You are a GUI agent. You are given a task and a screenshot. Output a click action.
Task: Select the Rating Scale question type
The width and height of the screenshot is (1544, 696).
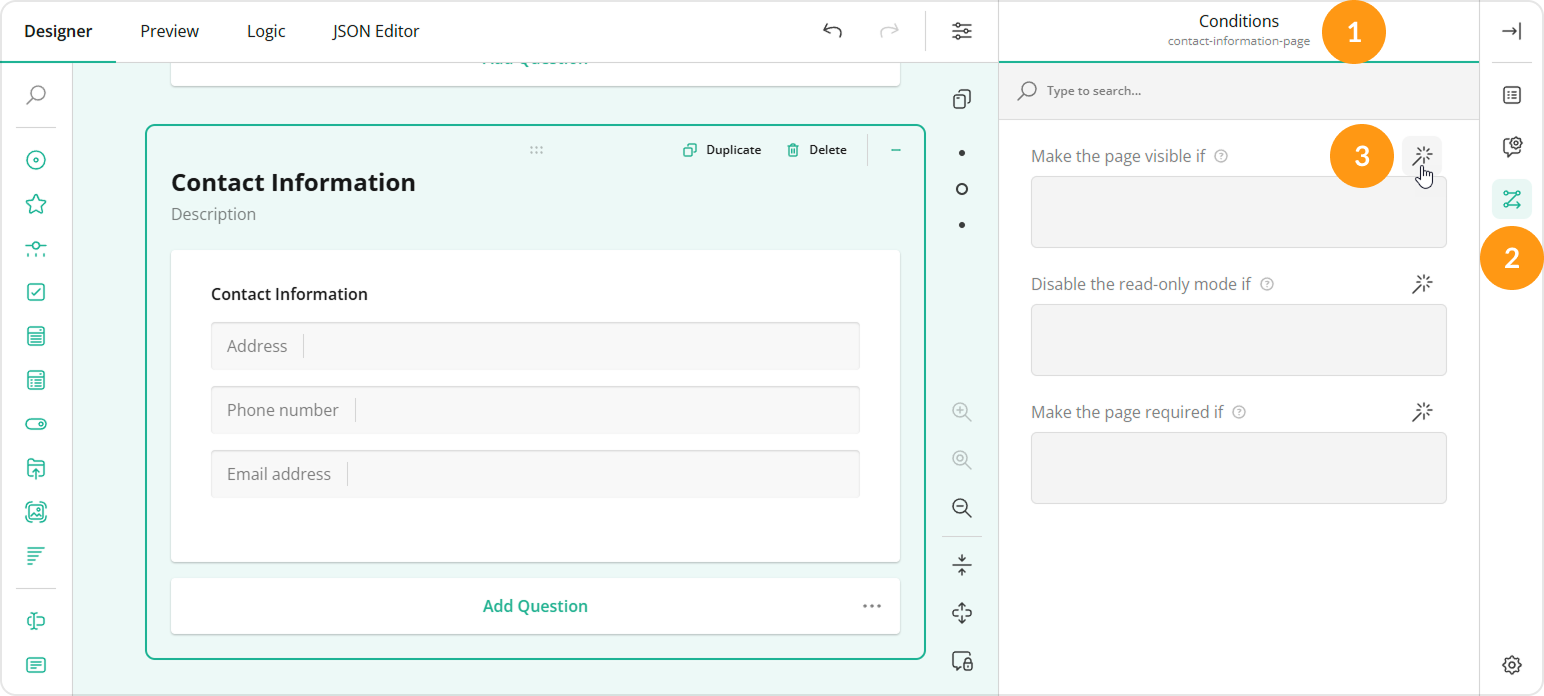(36, 203)
